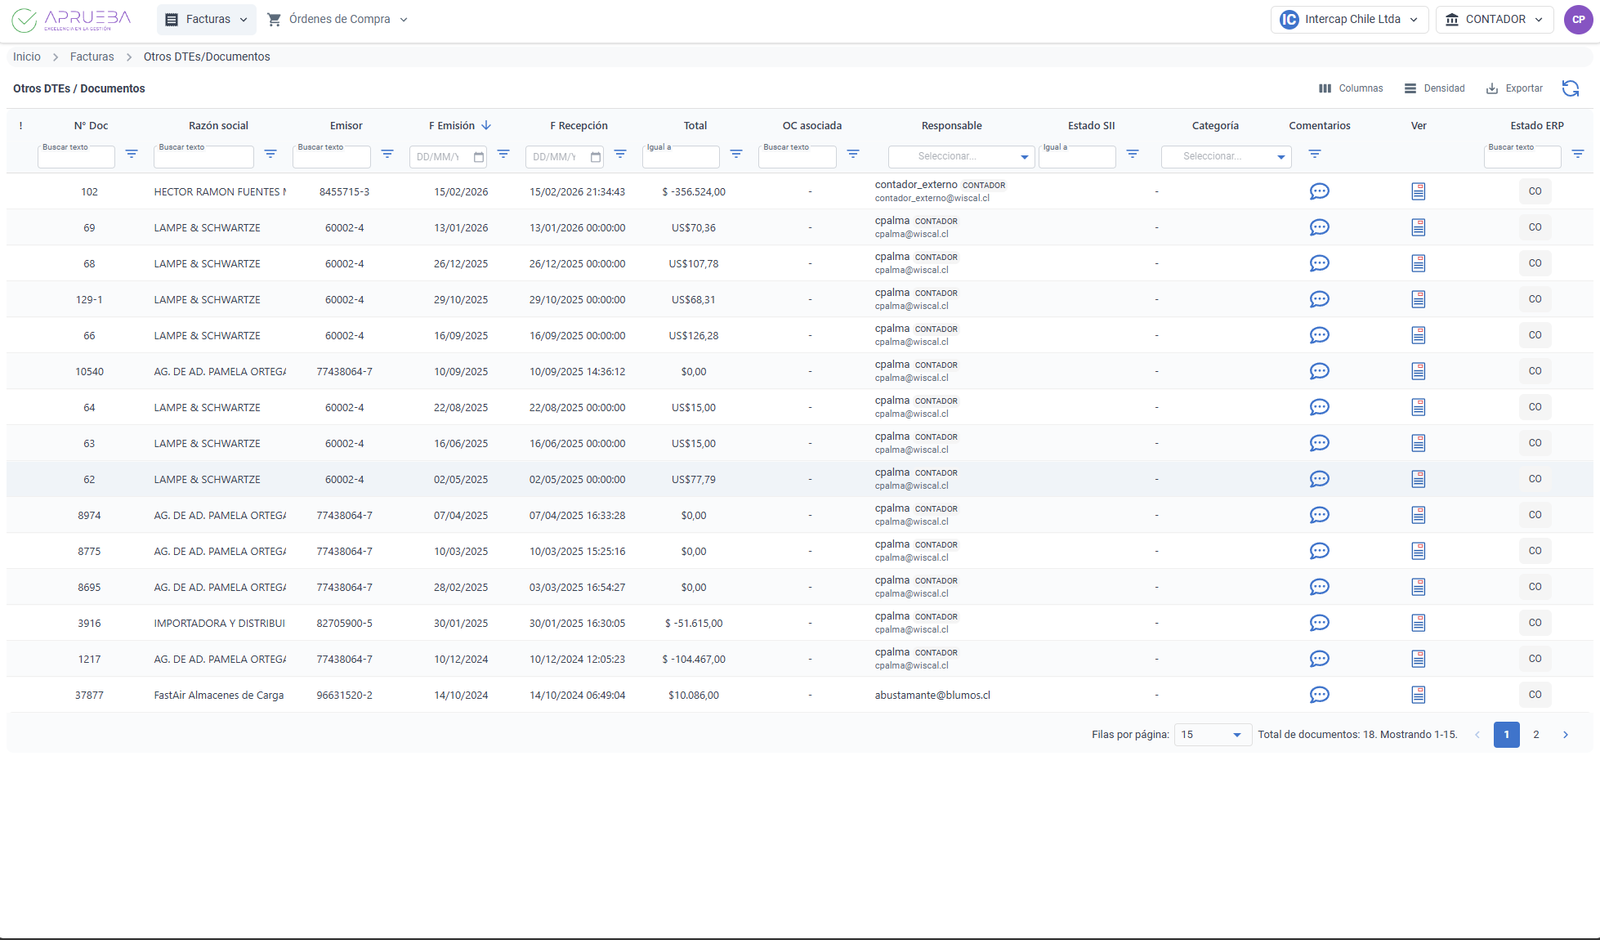Click filter icon beside Total filter field
This screenshot has width=1600, height=940.
click(x=736, y=154)
